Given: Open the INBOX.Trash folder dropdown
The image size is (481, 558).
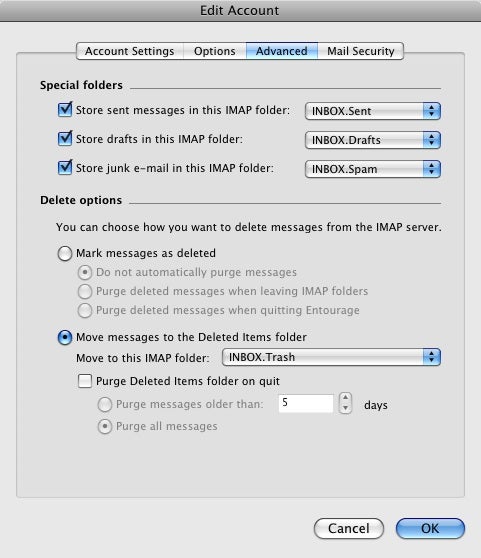Looking at the screenshot, I should pyautogui.click(x=331, y=357).
